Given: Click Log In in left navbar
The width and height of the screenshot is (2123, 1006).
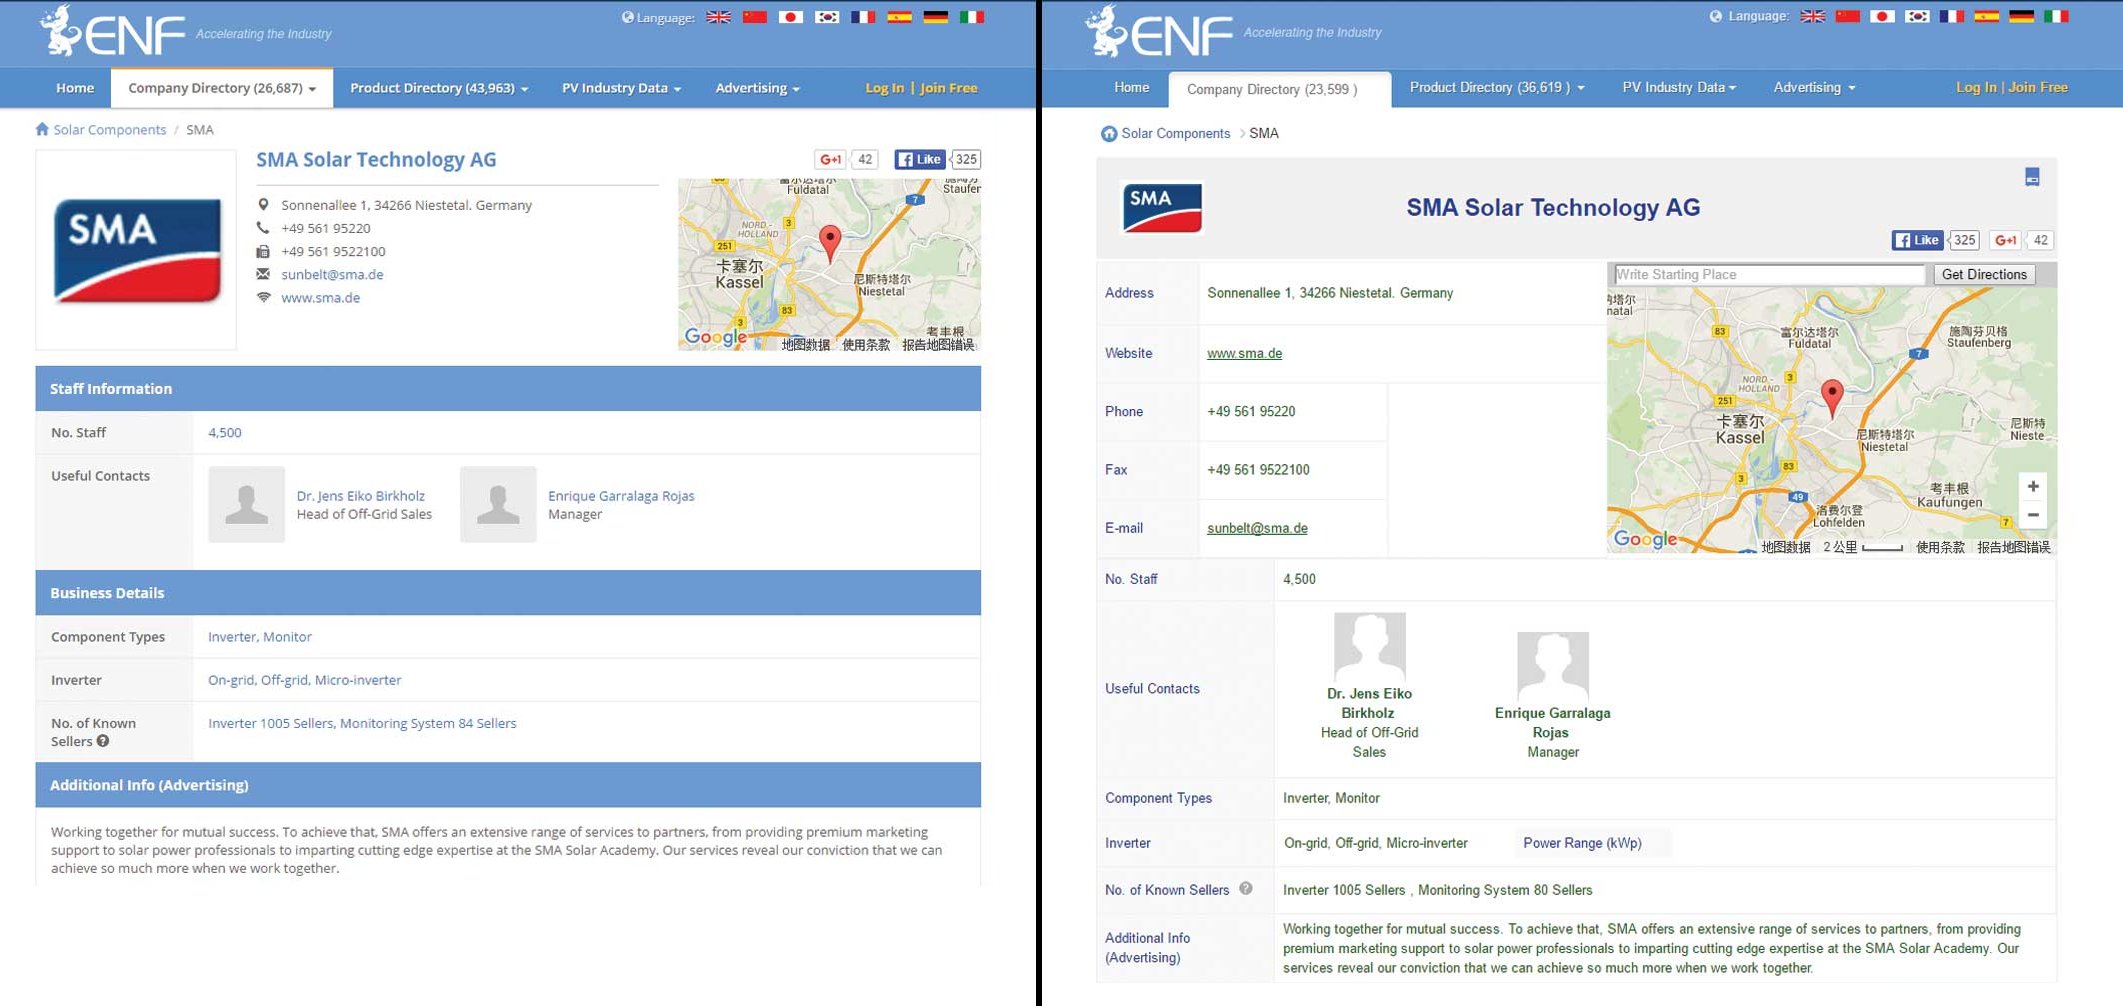Looking at the screenshot, I should [884, 88].
